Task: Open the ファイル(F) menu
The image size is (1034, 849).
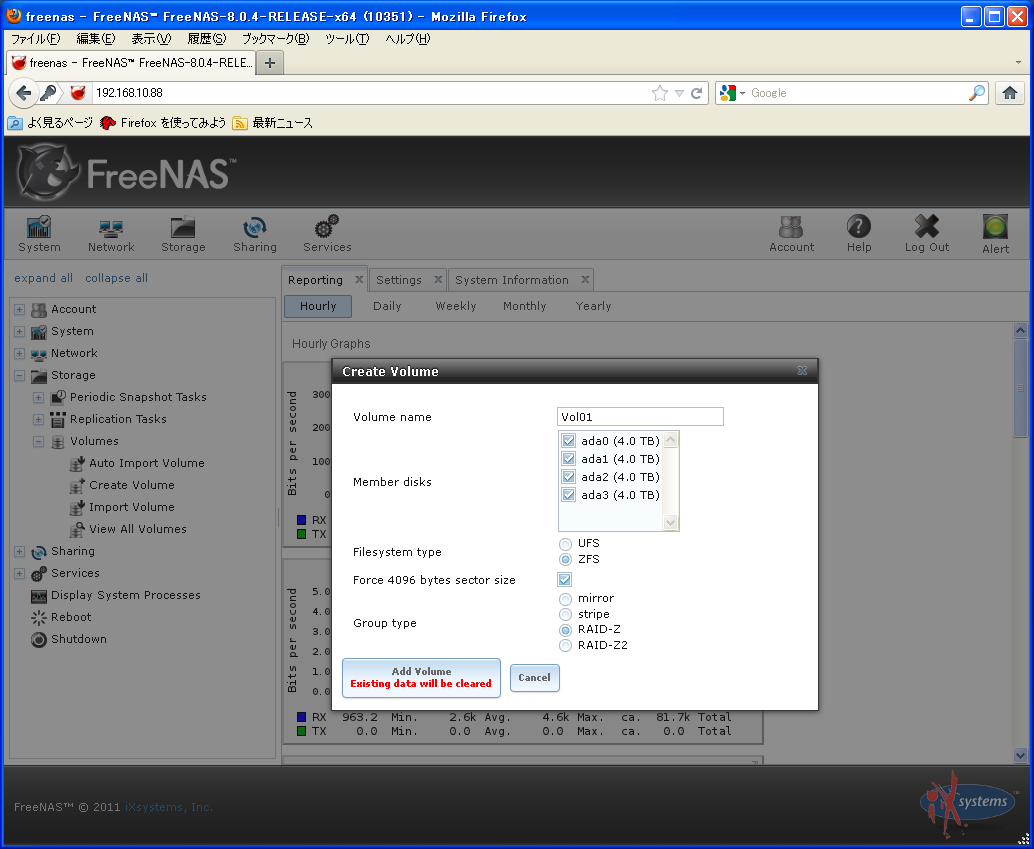Action: point(36,39)
